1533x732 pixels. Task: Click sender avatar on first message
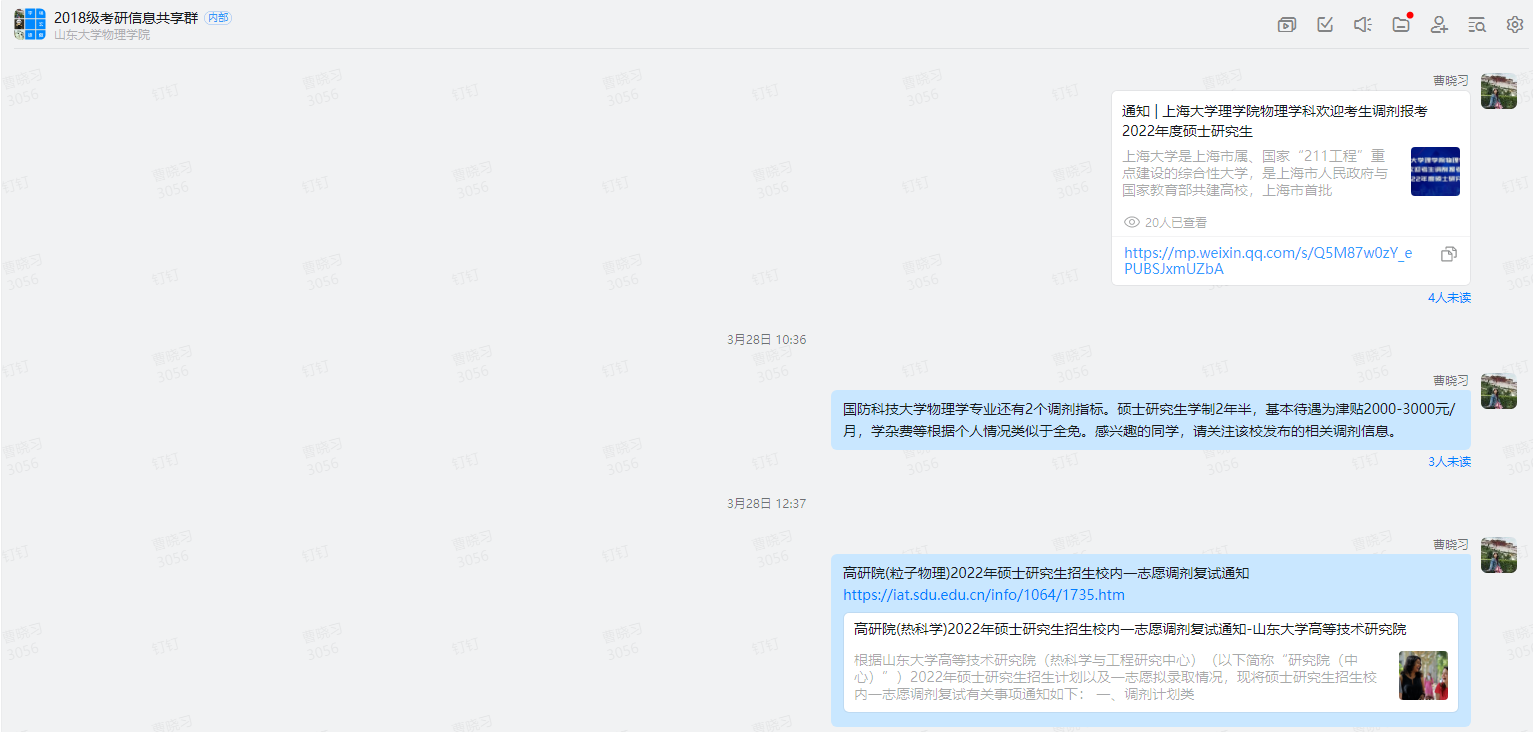coord(1498,91)
